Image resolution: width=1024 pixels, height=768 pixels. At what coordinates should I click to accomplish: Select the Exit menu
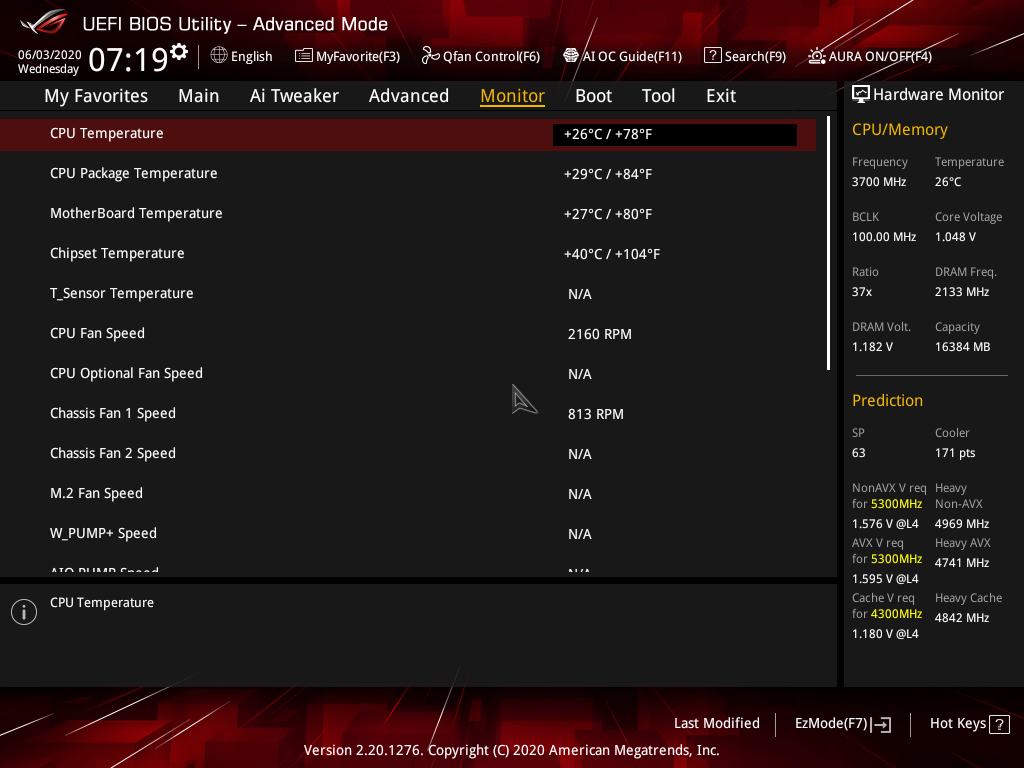(x=720, y=95)
